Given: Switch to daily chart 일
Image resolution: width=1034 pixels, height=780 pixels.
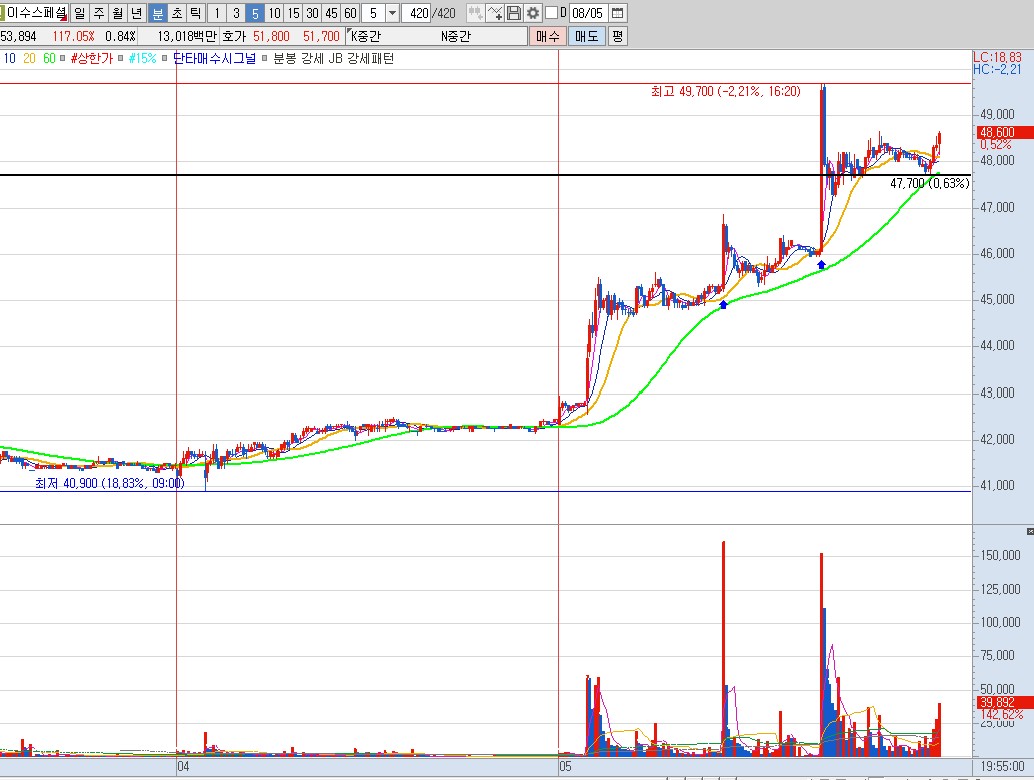Looking at the screenshot, I should [79, 13].
